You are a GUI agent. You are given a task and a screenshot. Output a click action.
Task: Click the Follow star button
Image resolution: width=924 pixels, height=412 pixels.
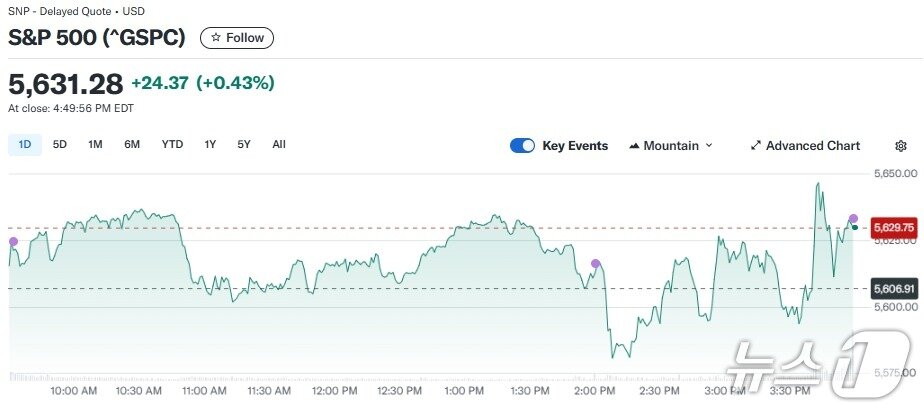[237, 38]
